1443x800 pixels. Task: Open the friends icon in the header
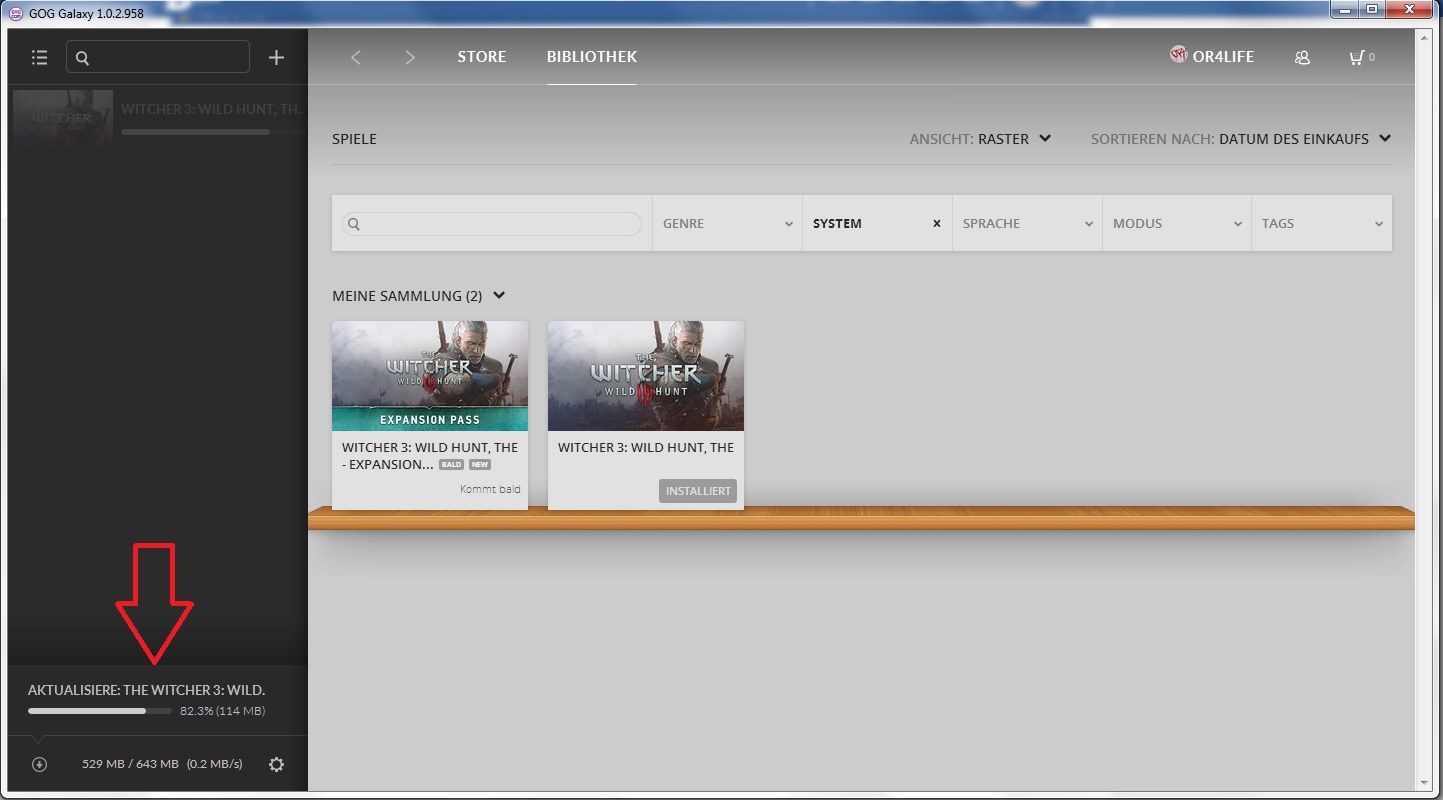click(1302, 58)
